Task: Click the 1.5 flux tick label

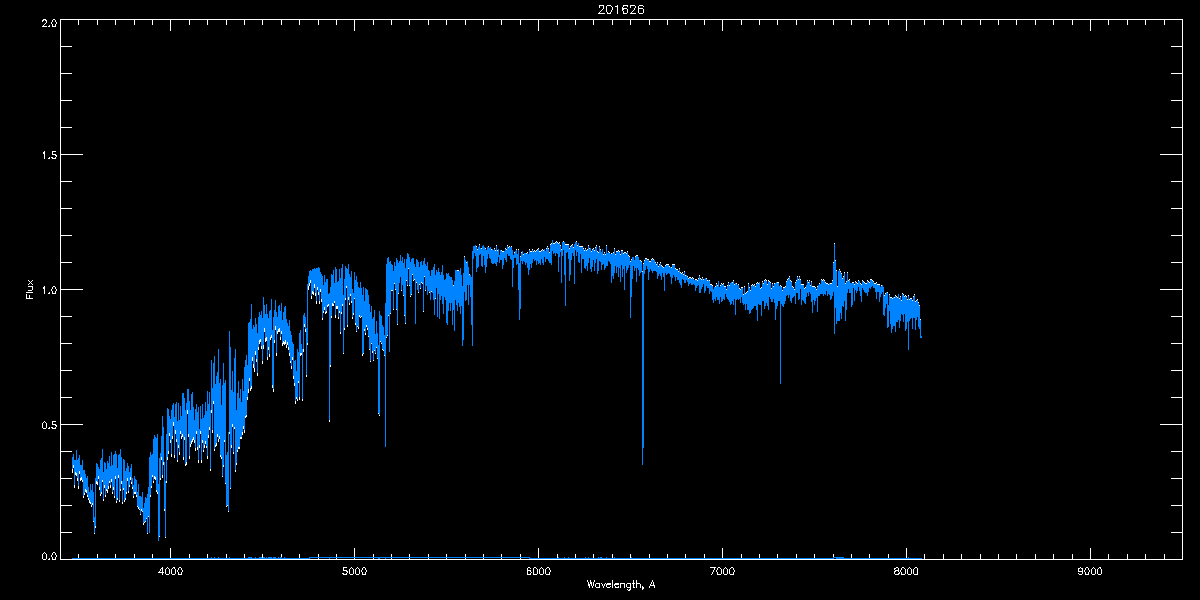Action: 48,155
